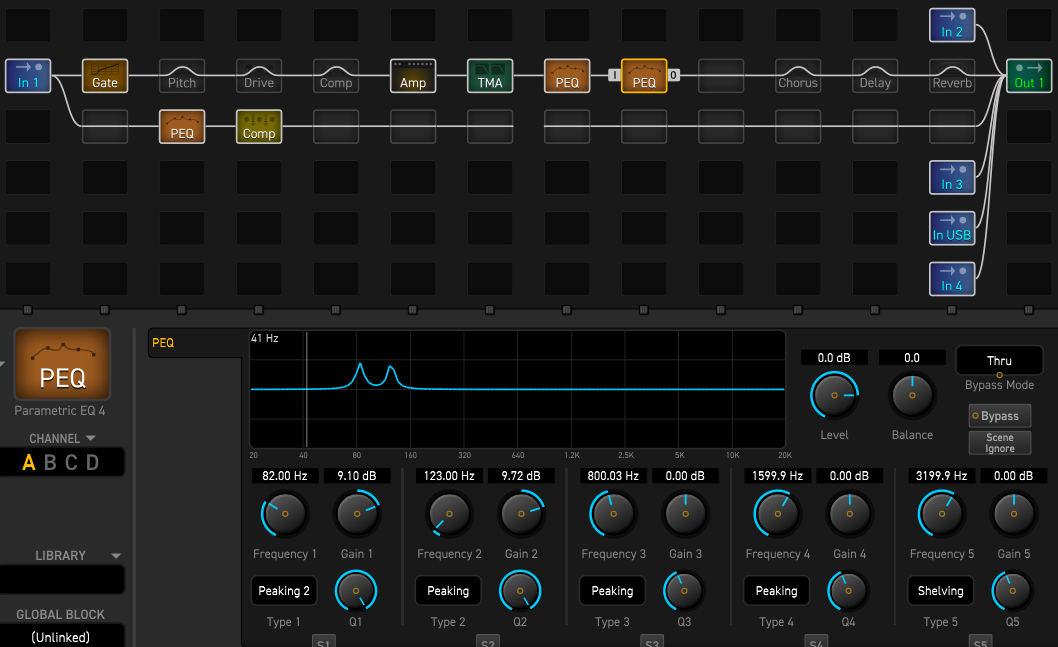
Task: Click the S4 tab below band 4
Action: tap(816, 642)
